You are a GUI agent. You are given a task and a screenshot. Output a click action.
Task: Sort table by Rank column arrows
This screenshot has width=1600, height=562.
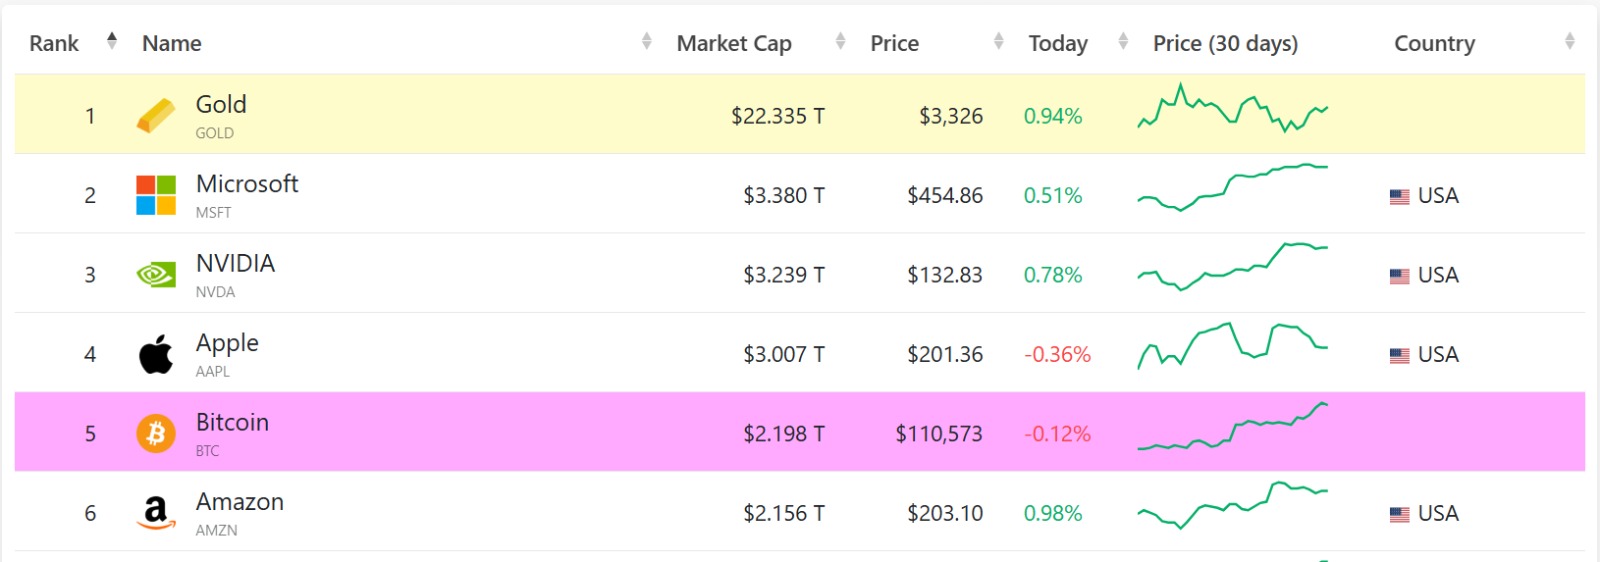coord(112,41)
